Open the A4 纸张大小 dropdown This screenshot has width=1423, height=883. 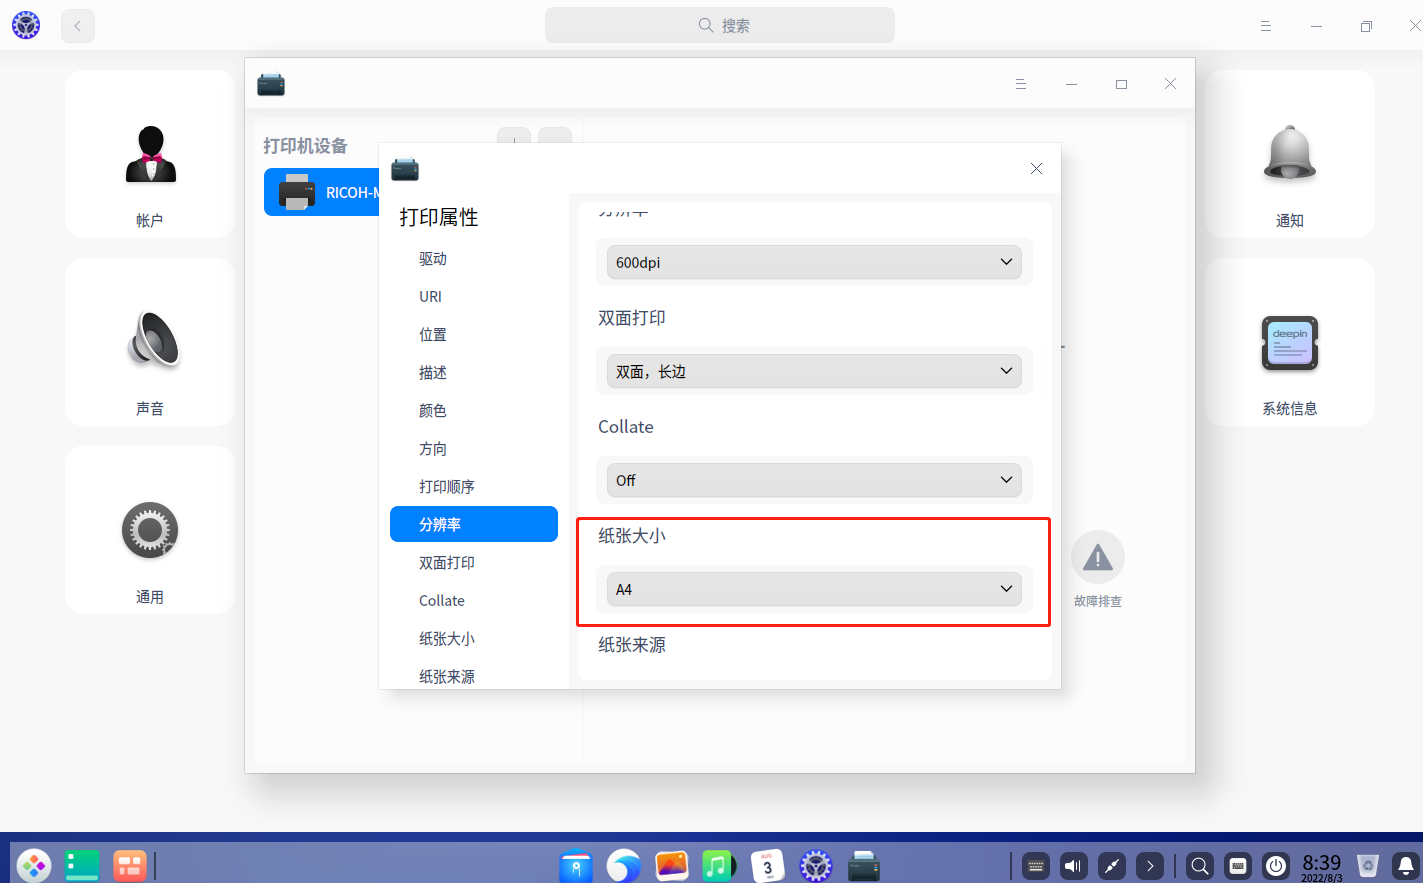(x=813, y=588)
